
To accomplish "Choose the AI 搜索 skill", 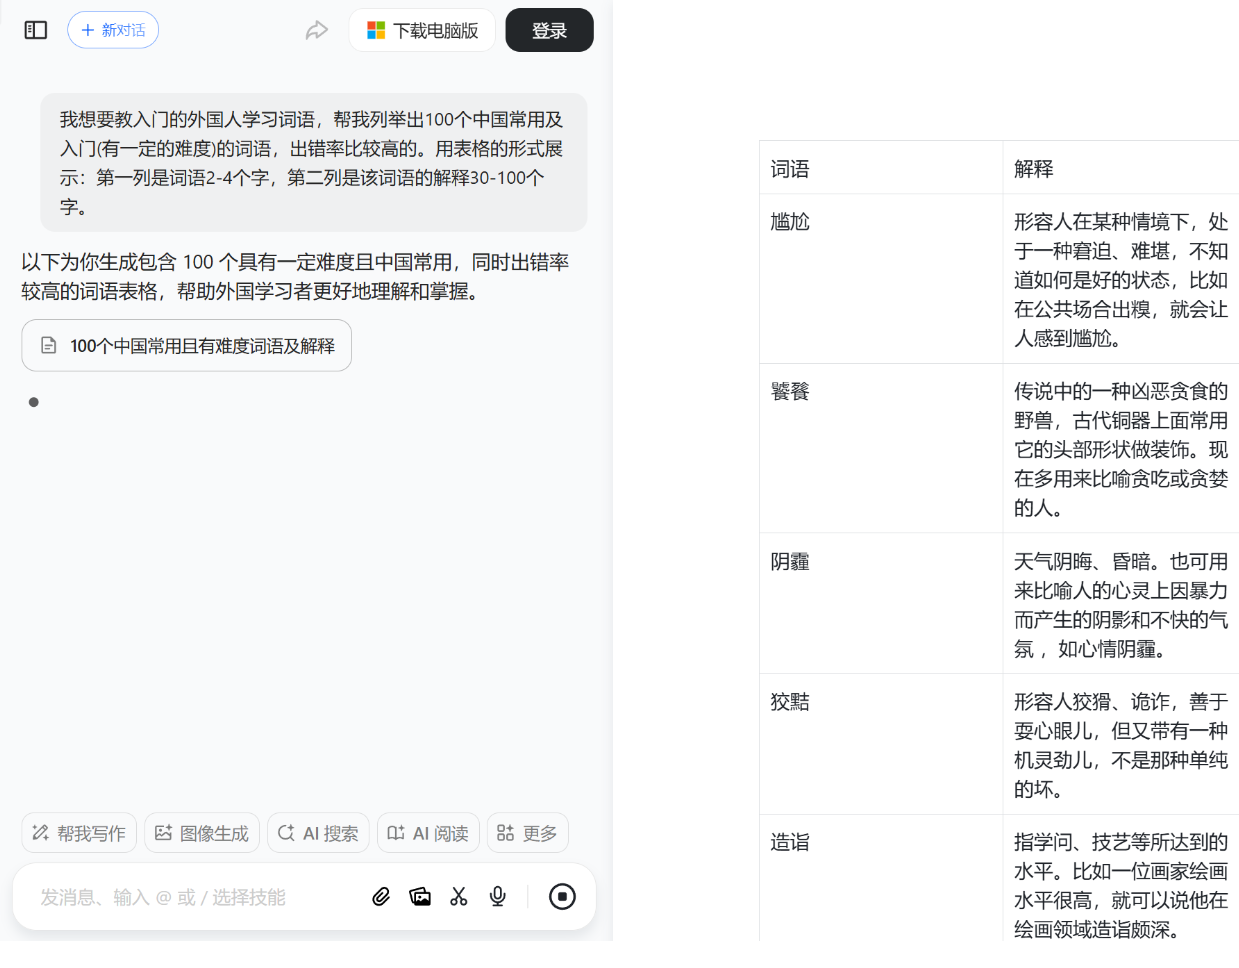I will 318,833.
